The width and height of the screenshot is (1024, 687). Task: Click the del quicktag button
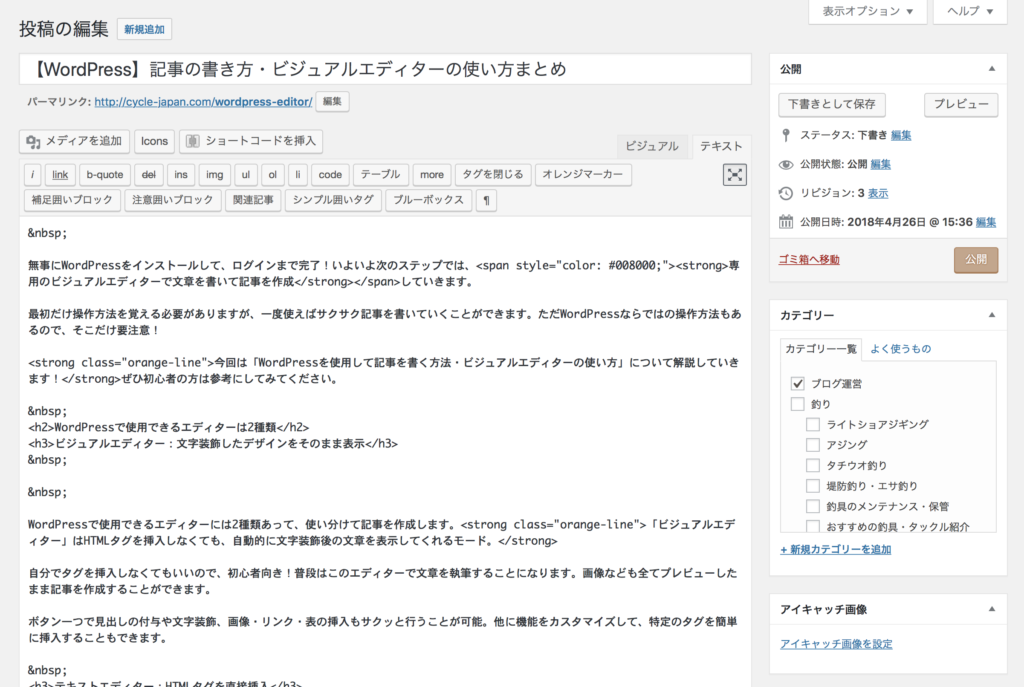149,175
